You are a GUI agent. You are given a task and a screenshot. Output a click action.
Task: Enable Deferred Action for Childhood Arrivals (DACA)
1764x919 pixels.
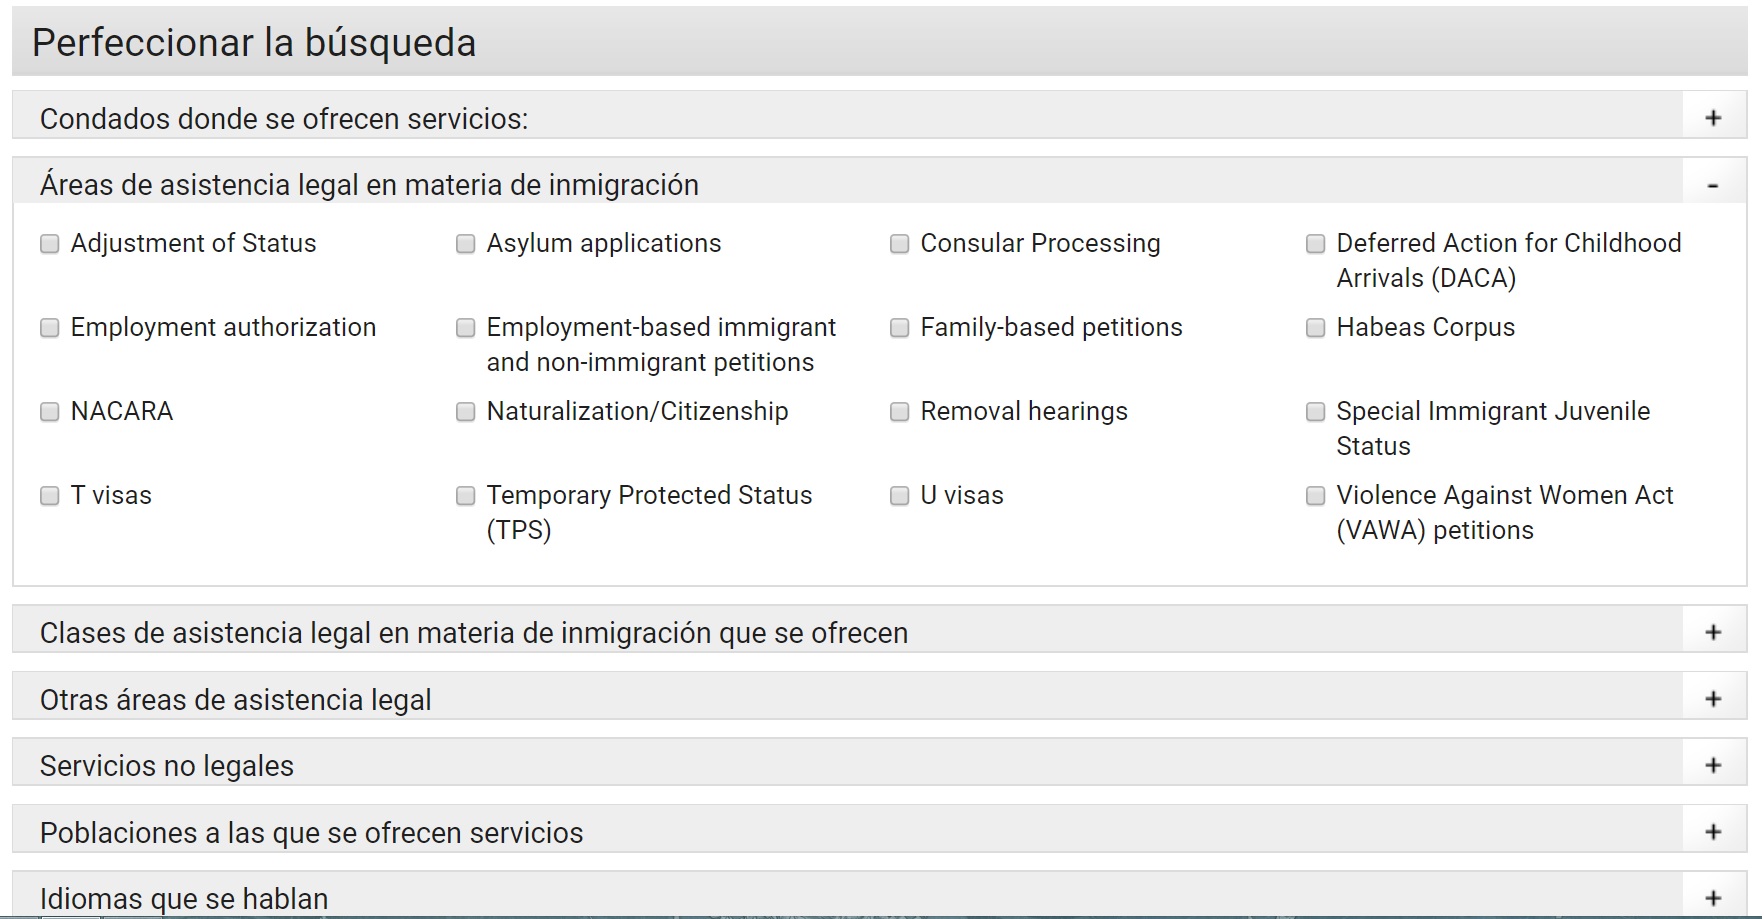(x=1315, y=242)
